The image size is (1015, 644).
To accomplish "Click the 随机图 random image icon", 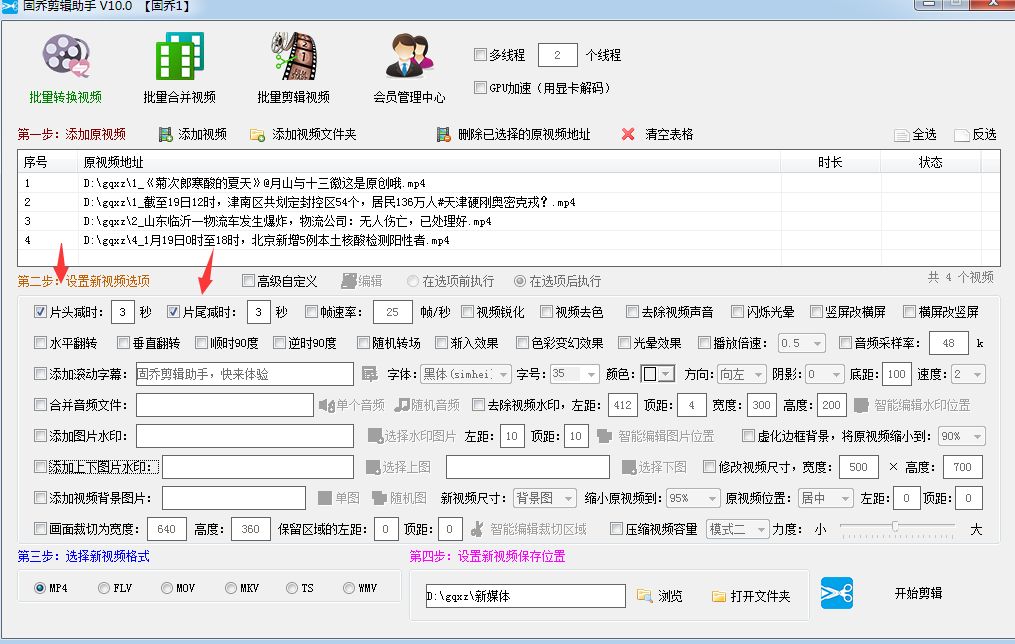I will point(379,498).
